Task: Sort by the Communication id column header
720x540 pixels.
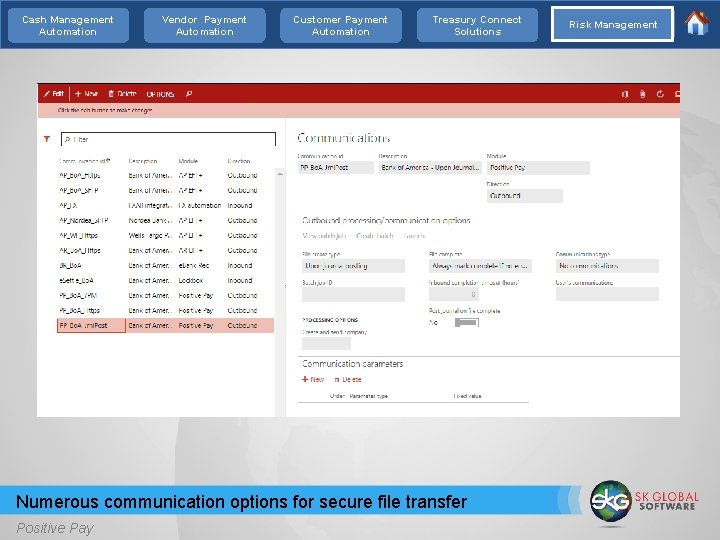Action: tap(85, 161)
